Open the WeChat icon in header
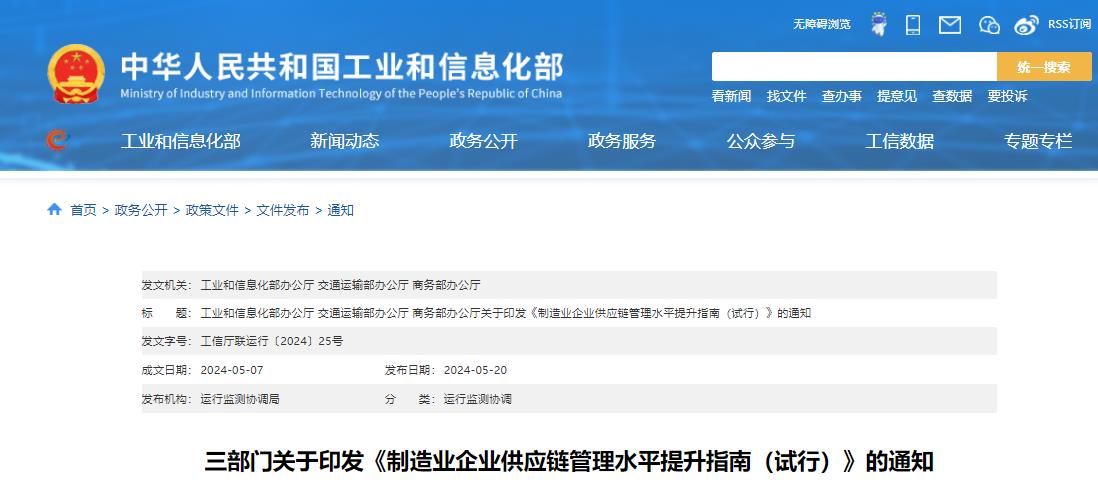 (x=989, y=24)
